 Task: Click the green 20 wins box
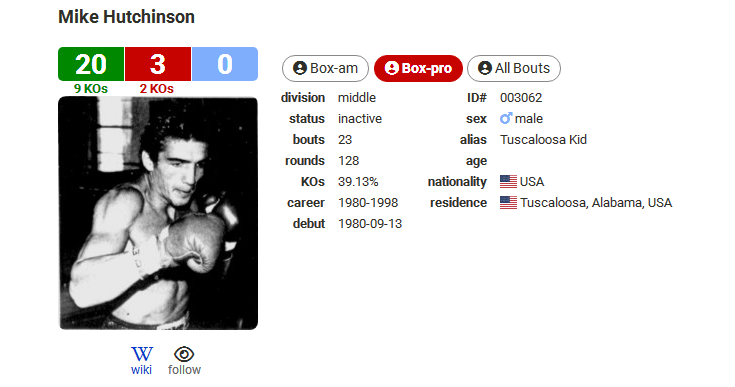point(91,64)
